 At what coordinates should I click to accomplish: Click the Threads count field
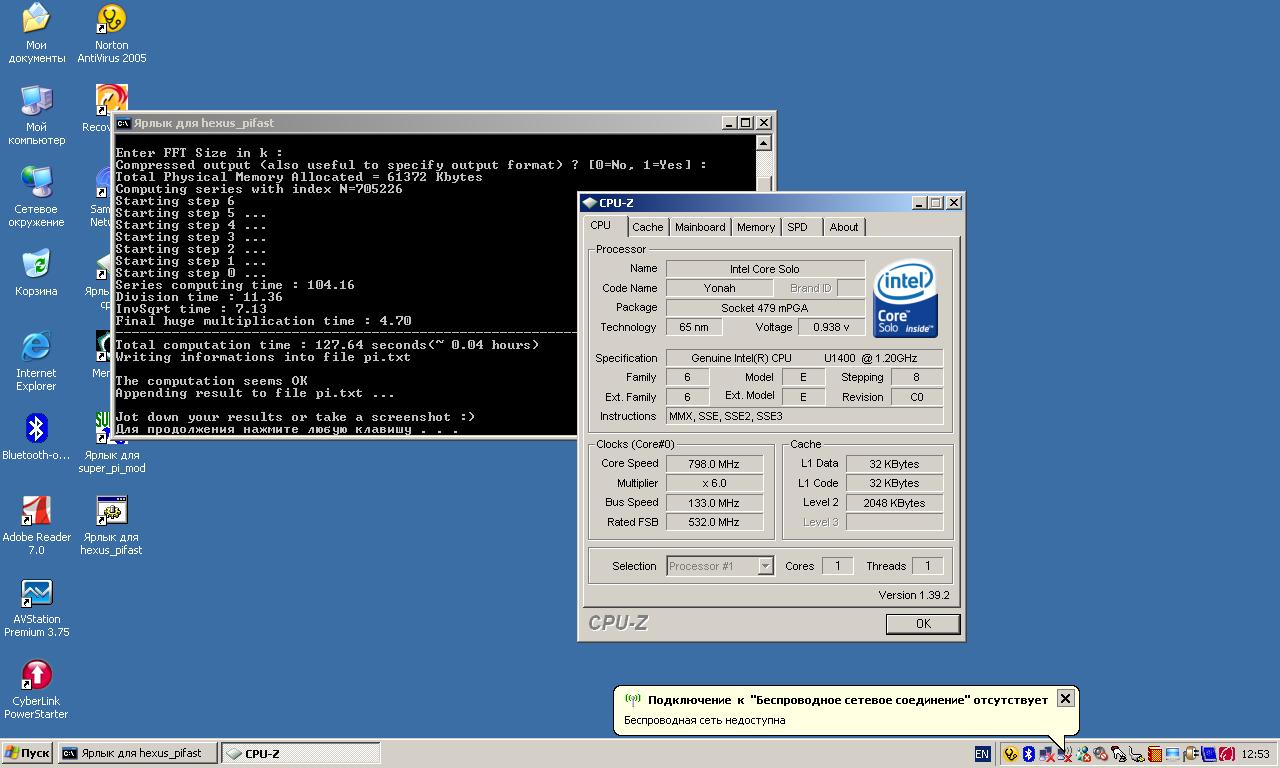927,566
